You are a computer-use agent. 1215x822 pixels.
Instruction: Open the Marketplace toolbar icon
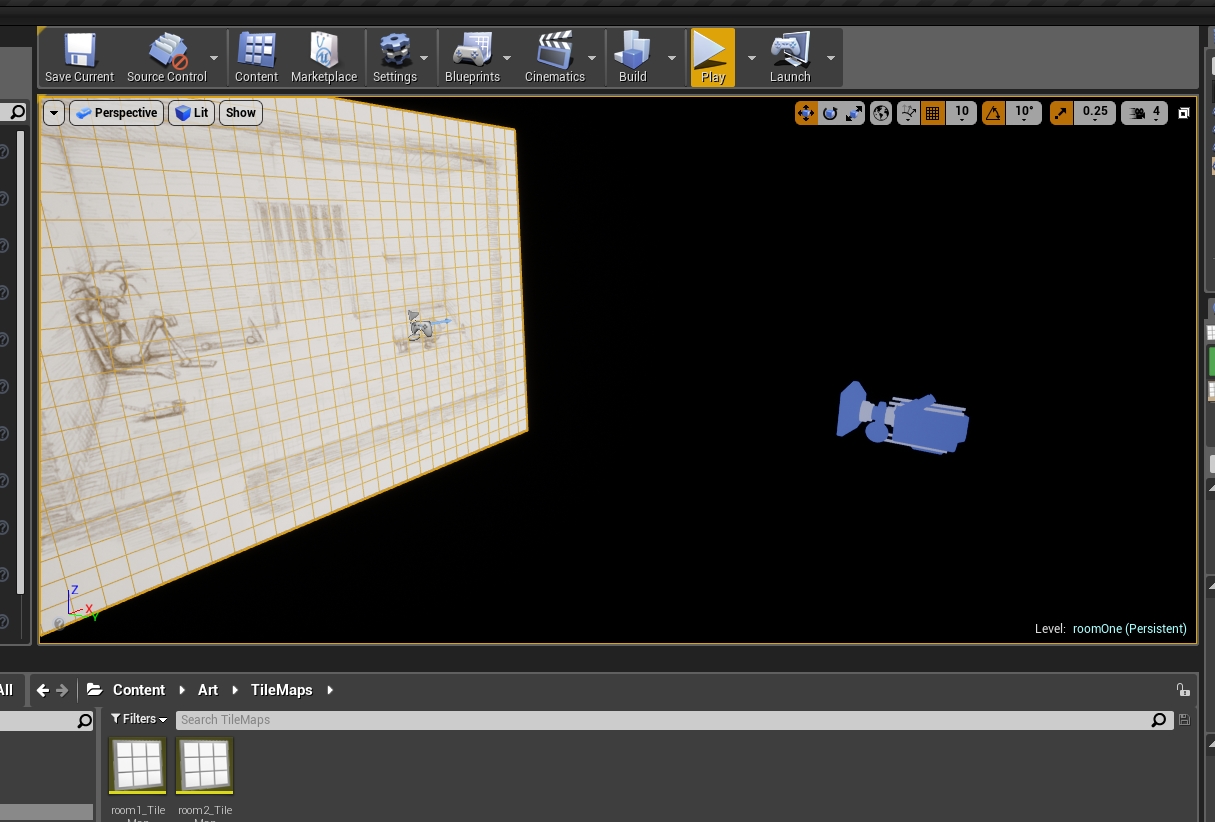pos(324,58)
